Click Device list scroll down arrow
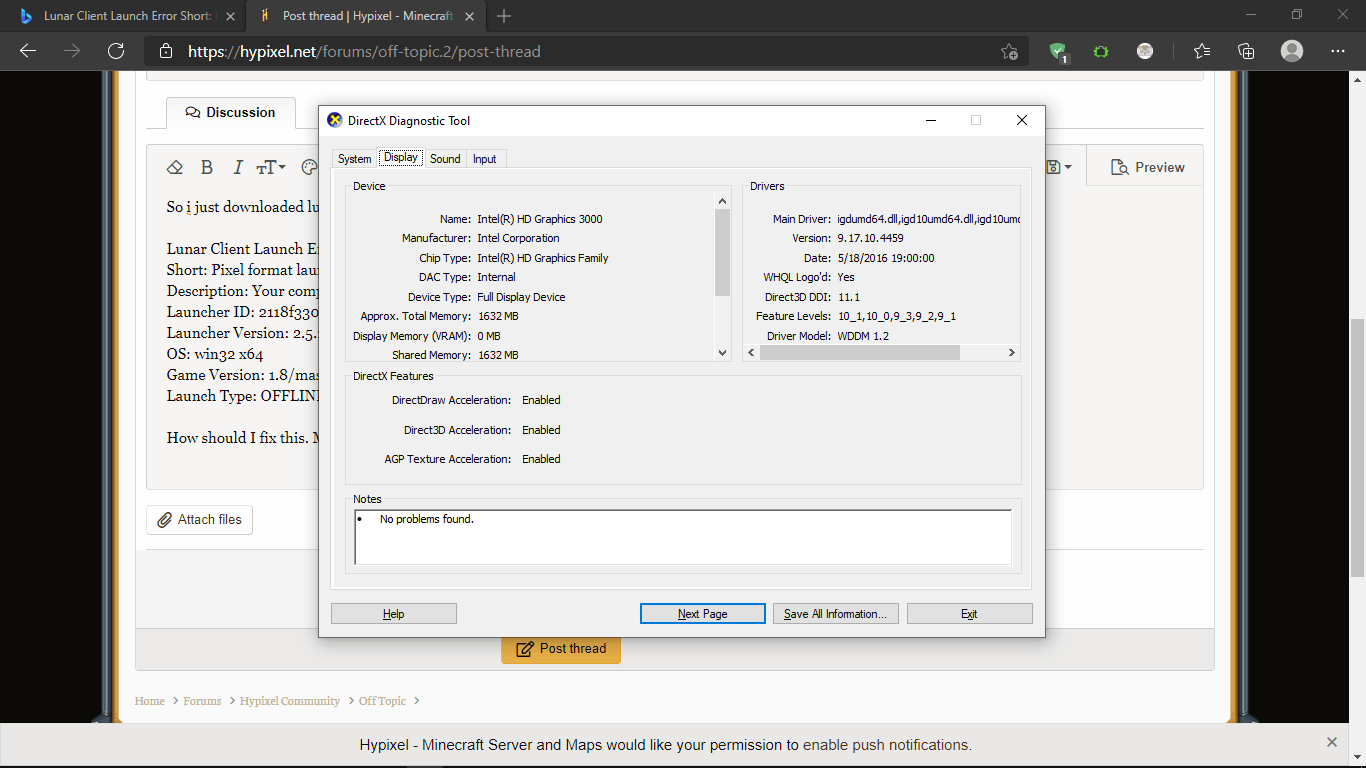The height and width of the screenshot is (768, 1366). [x=723, y=353]
